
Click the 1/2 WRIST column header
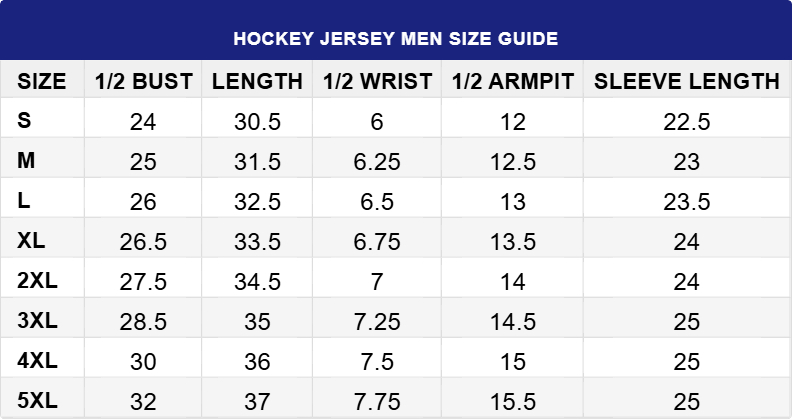coord(378,82)
